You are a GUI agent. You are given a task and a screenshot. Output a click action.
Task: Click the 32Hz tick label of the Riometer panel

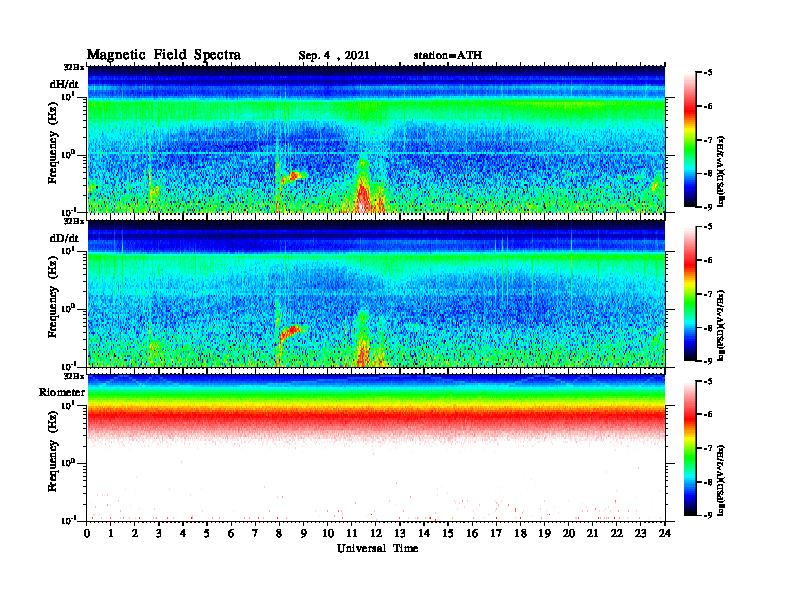click(74, 376)
